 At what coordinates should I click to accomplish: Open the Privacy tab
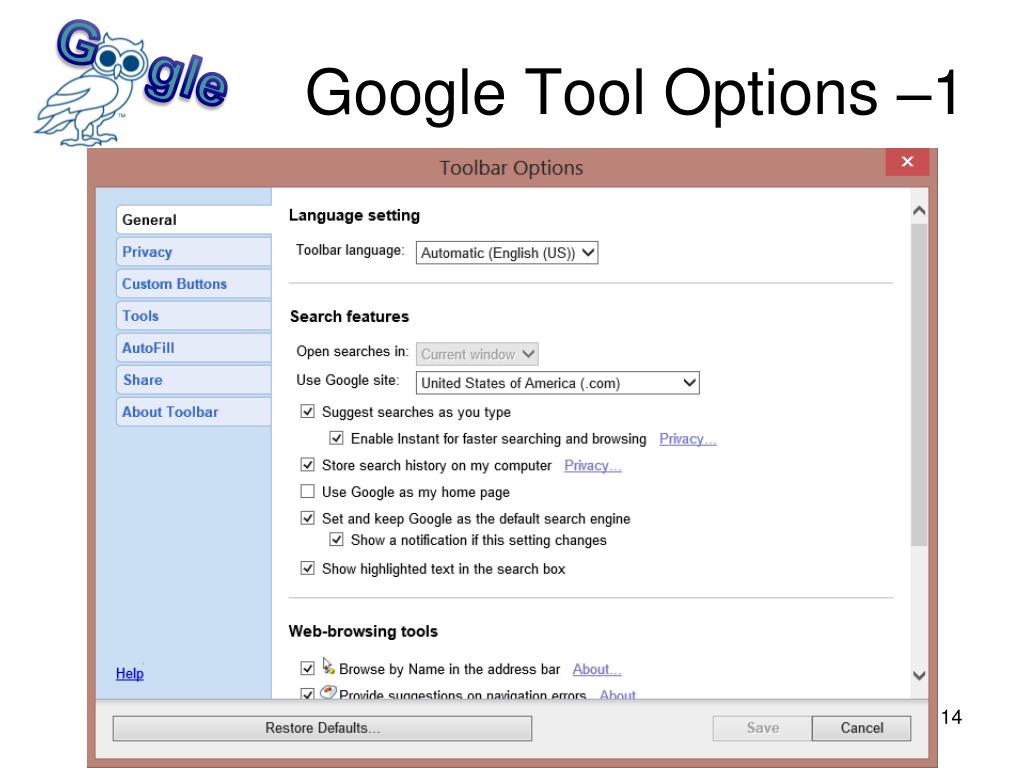click(194, 251)
